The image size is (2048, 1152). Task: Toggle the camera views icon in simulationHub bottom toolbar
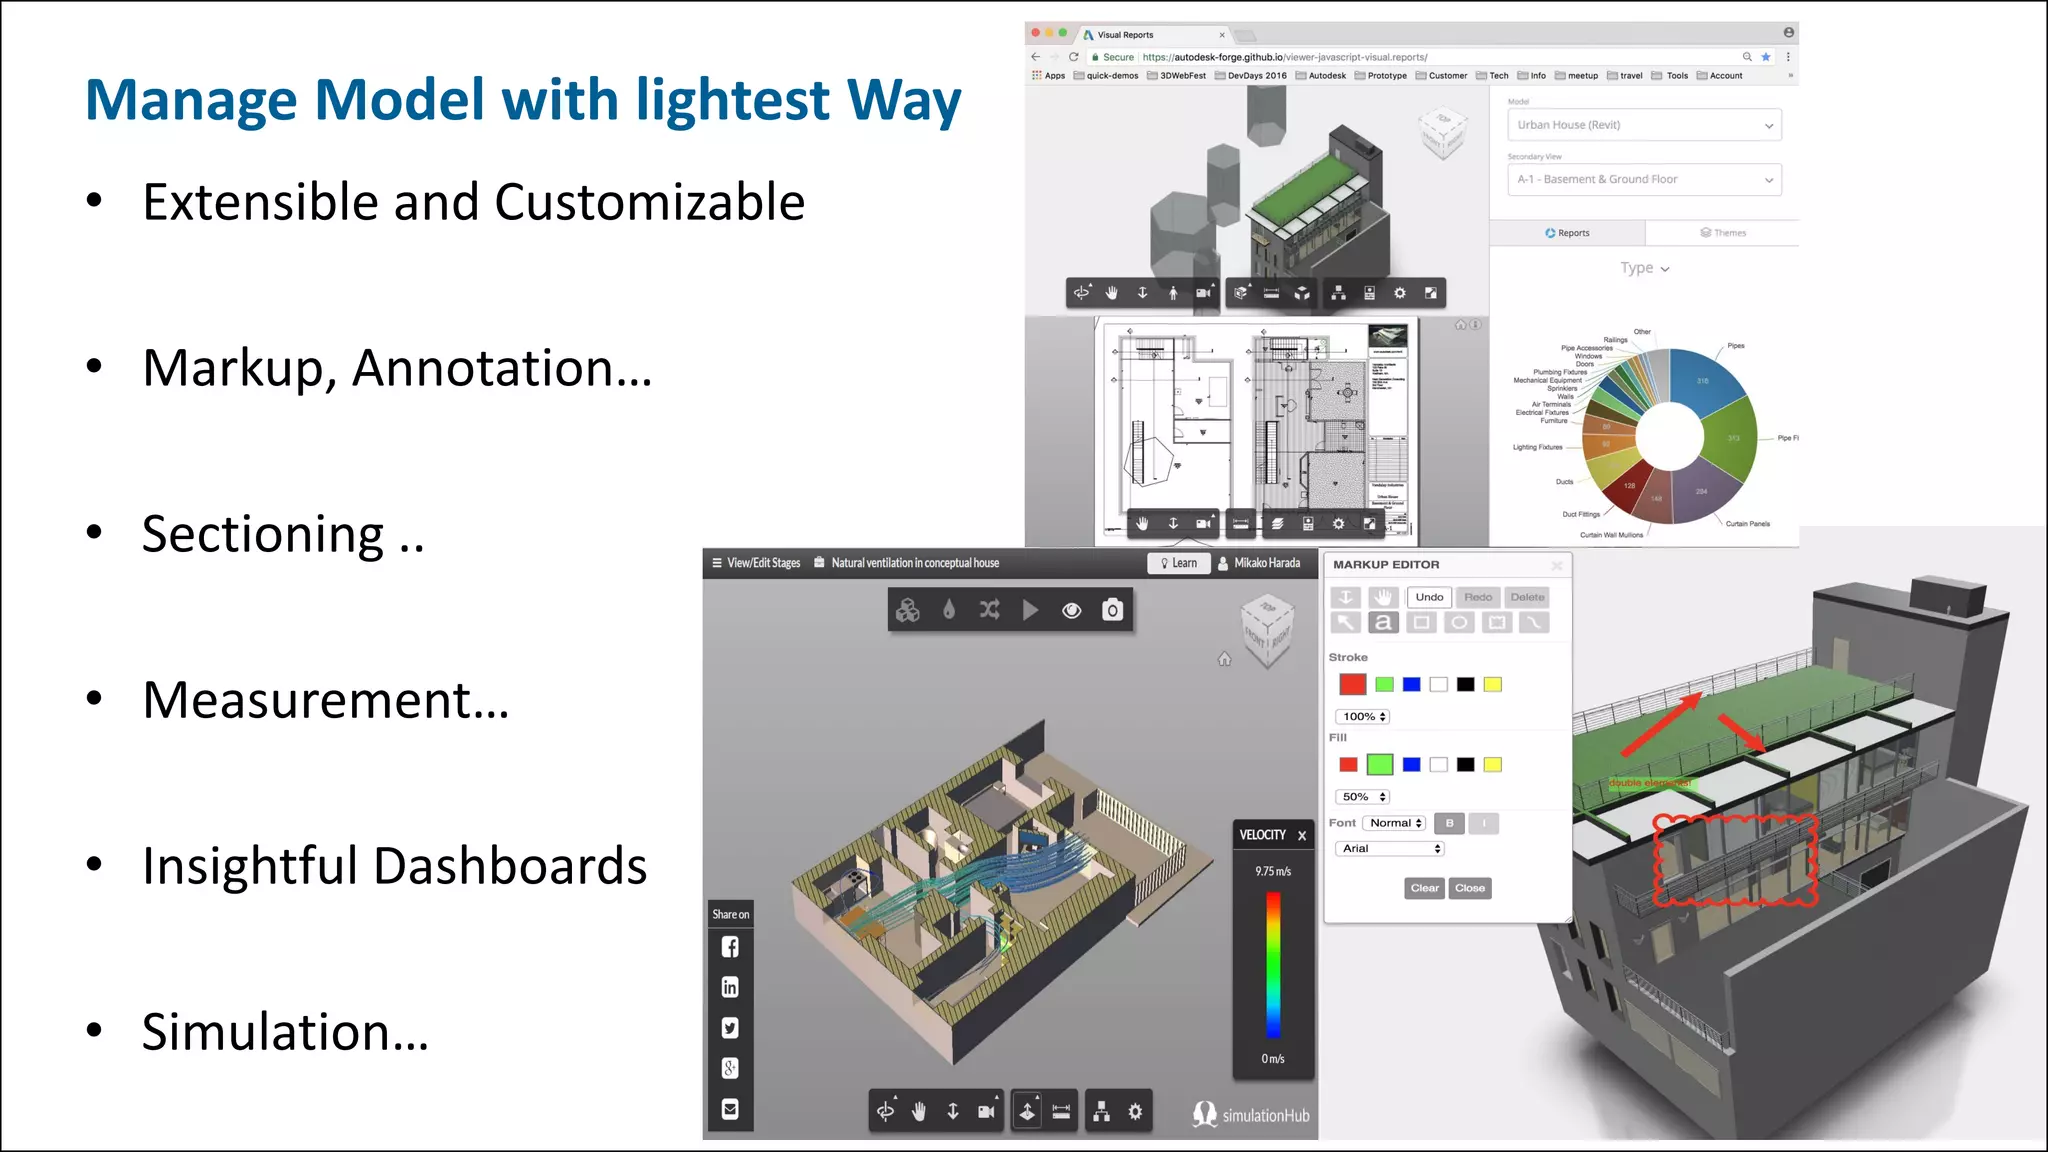(986, 1111)
